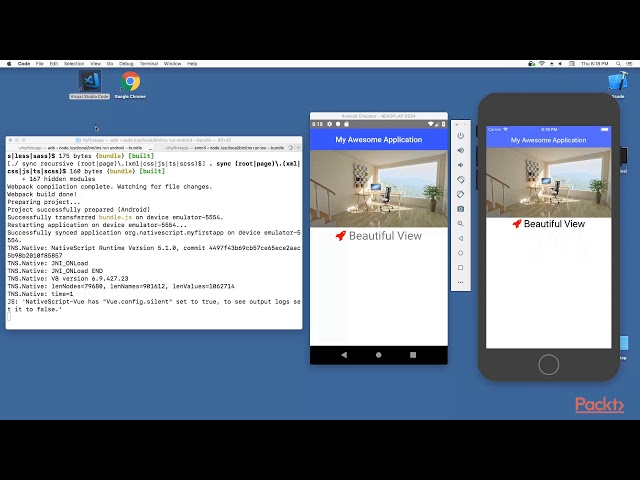Image resolution: width=640 pixels, height=480 pixels.
Task: Click the Overview square in emulator toolbar
Action: point(460,268)
